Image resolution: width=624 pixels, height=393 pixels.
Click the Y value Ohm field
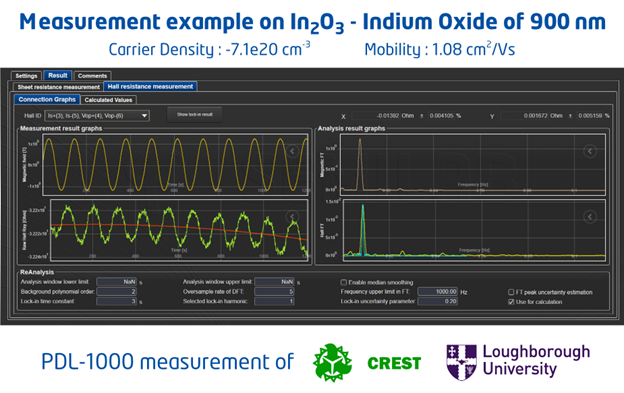point(532,116)
